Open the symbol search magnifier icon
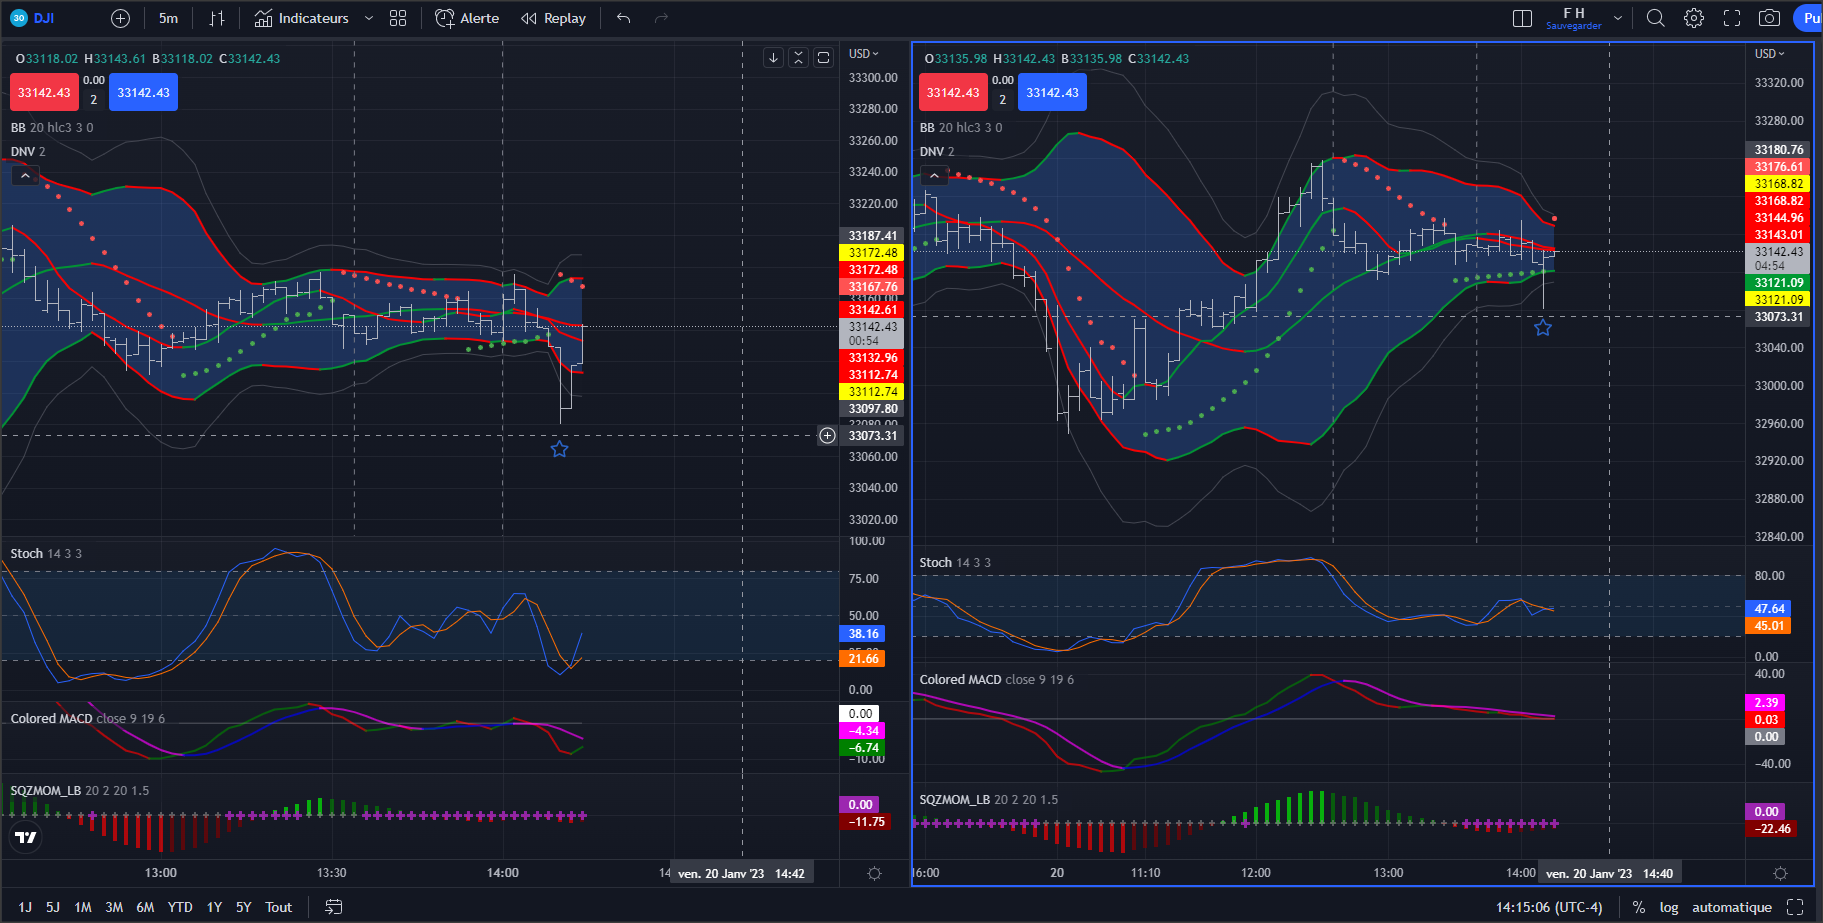 coord(1655,18)
